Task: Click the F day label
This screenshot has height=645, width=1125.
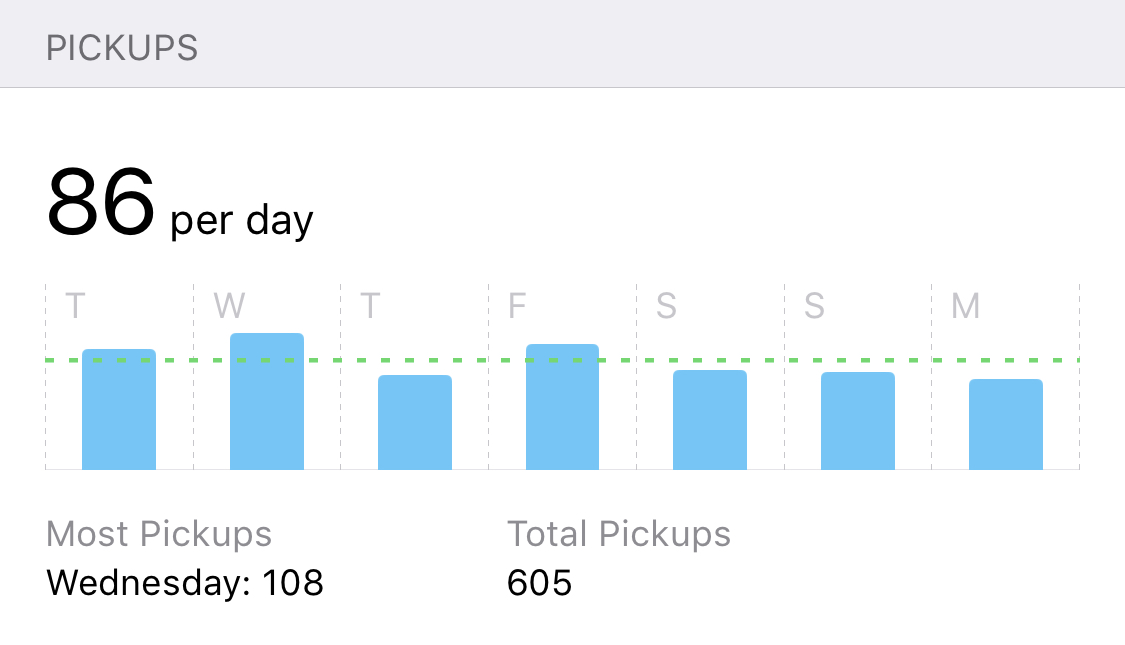Action: (x=517, y=306)
